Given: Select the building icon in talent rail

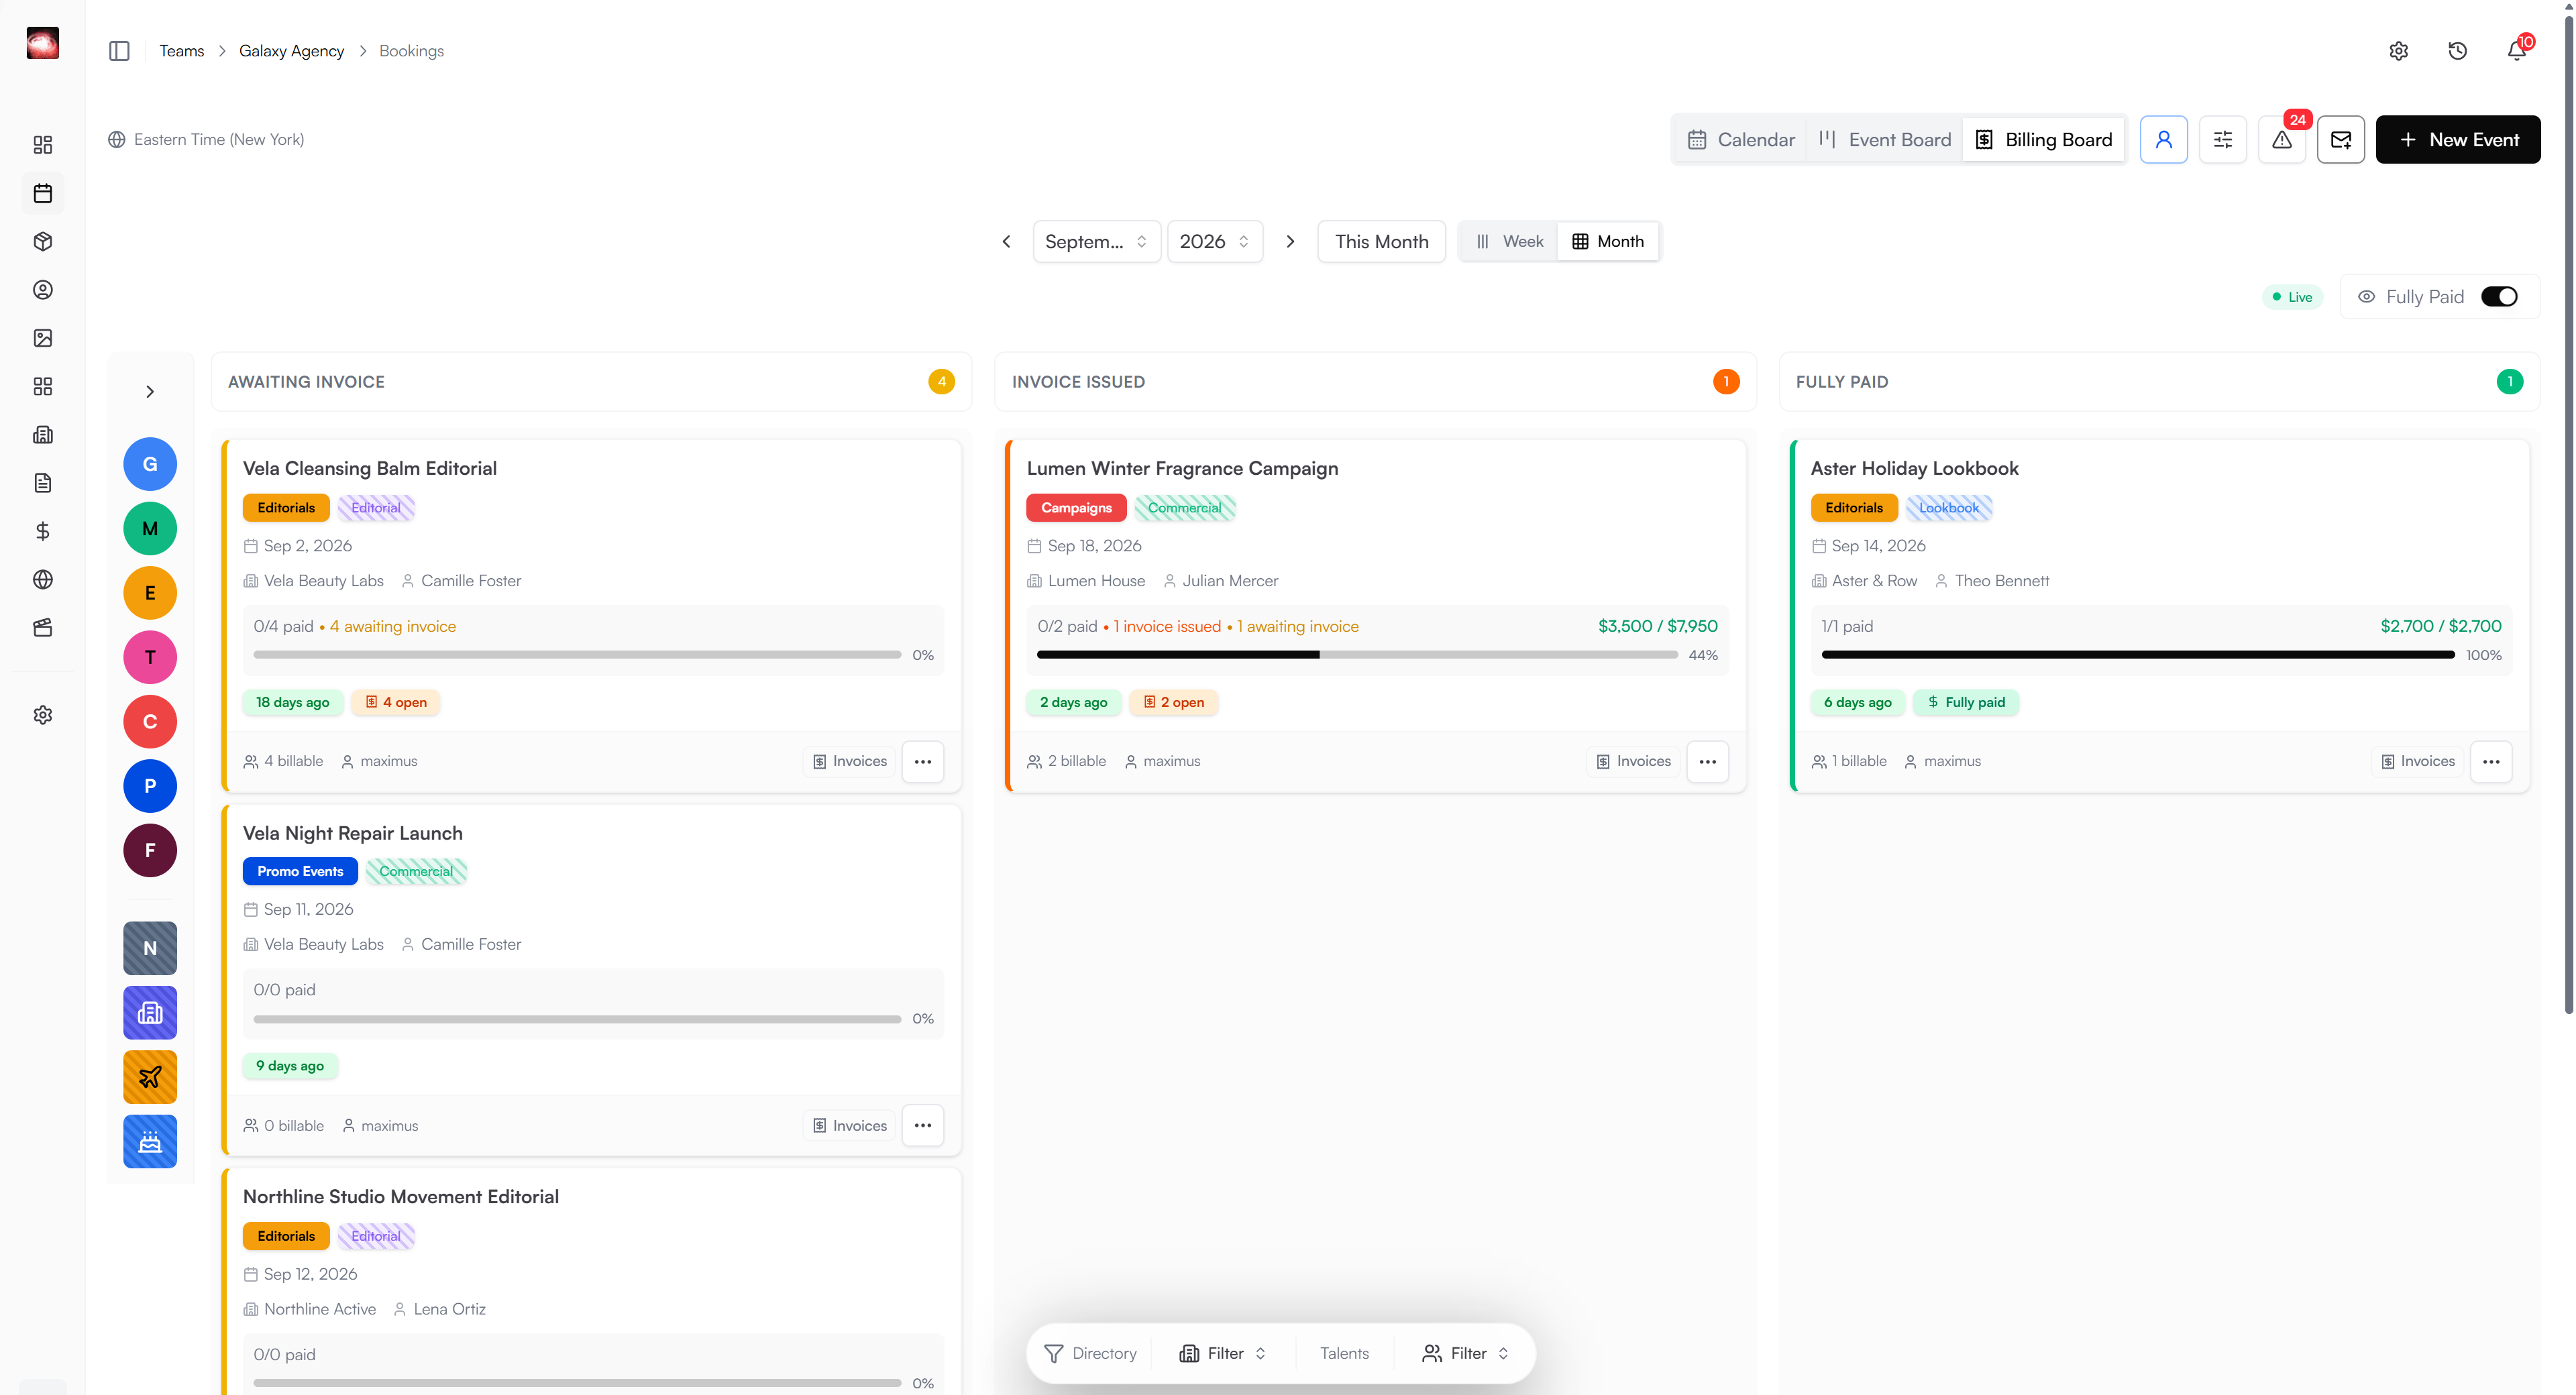Looking at the screenshot, I should click(x=150, y=1013).
